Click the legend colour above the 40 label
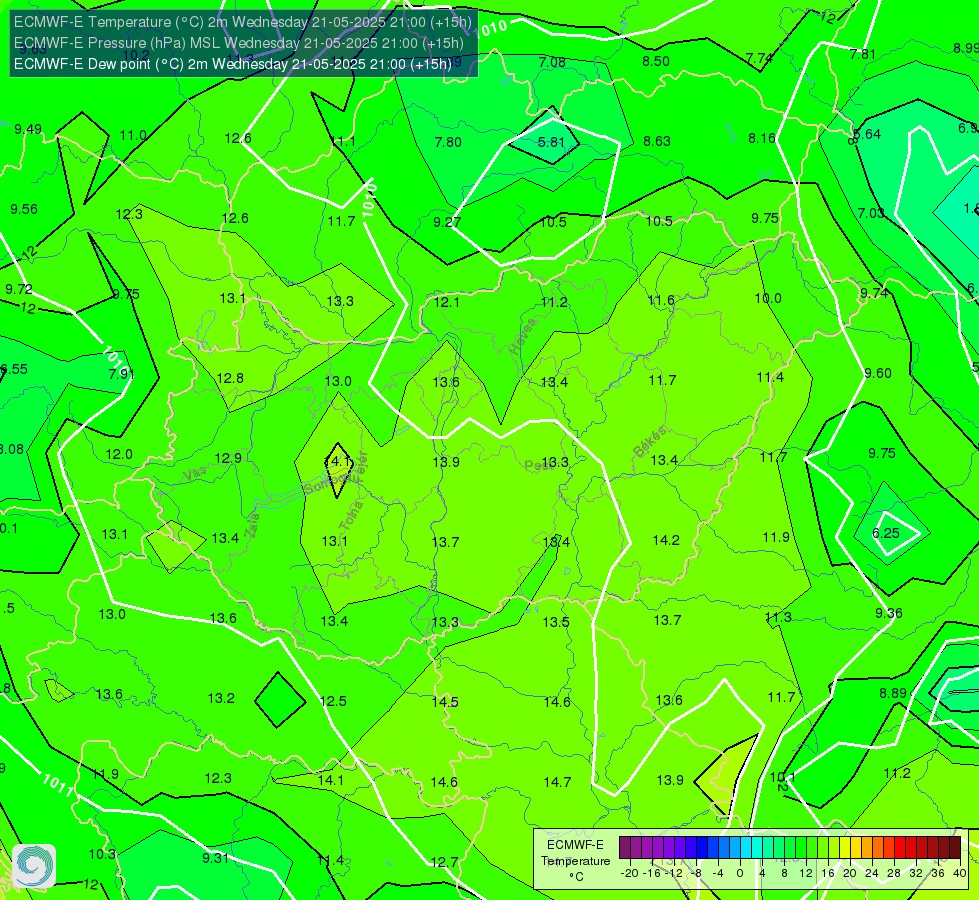This screenshot has width=979, height=900. [955, 848]
